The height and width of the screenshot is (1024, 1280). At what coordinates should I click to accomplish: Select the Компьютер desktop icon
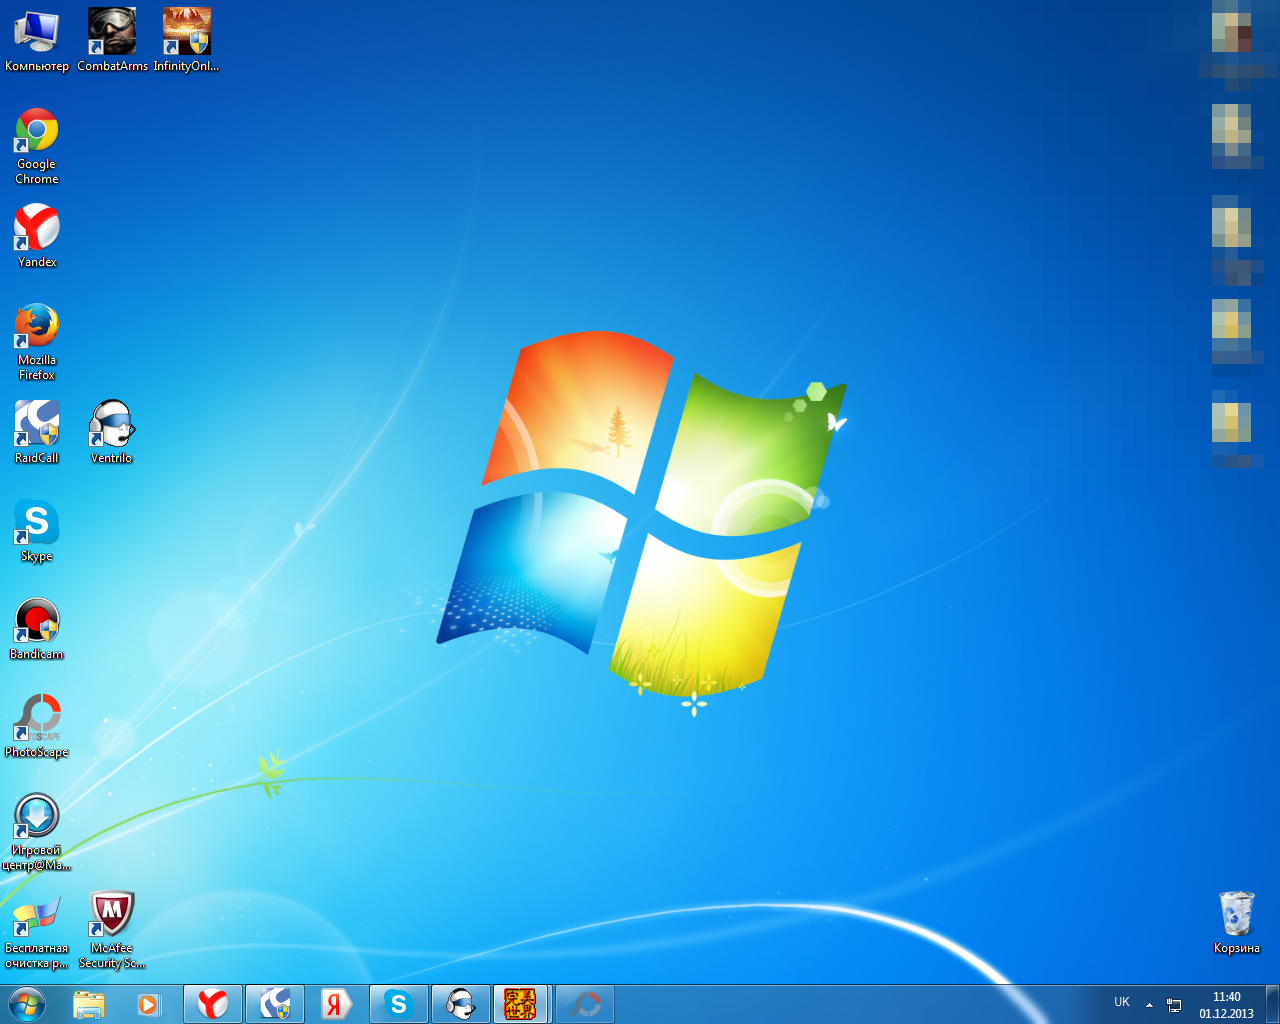[x=37, y=32]
